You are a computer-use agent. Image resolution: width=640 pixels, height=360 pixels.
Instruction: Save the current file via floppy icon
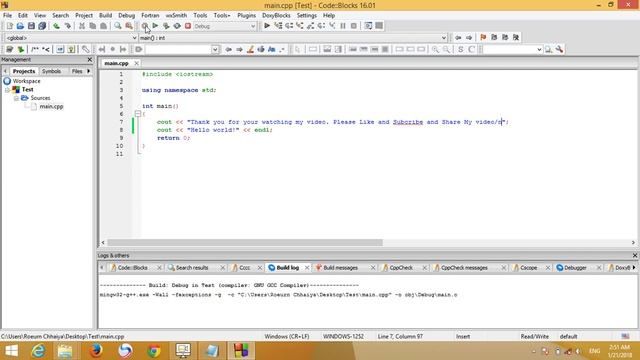click(31, 26)
